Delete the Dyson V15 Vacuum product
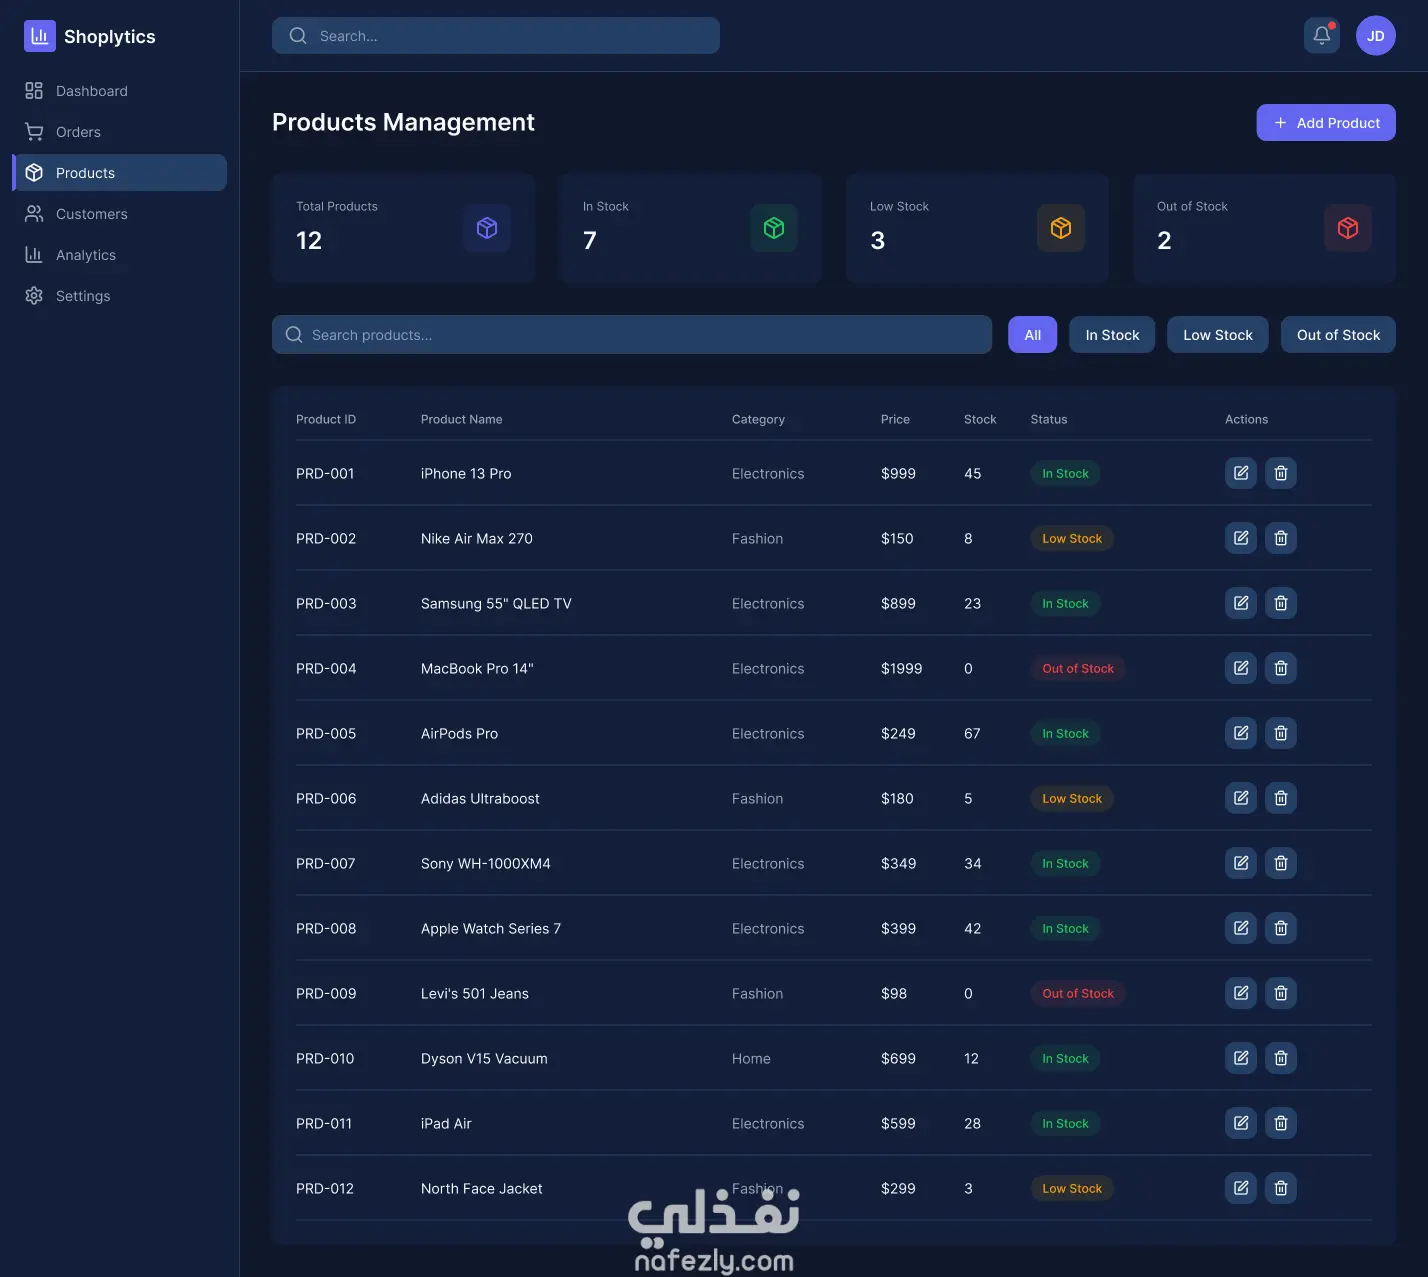1428x1277 pixels. 1281,1058
